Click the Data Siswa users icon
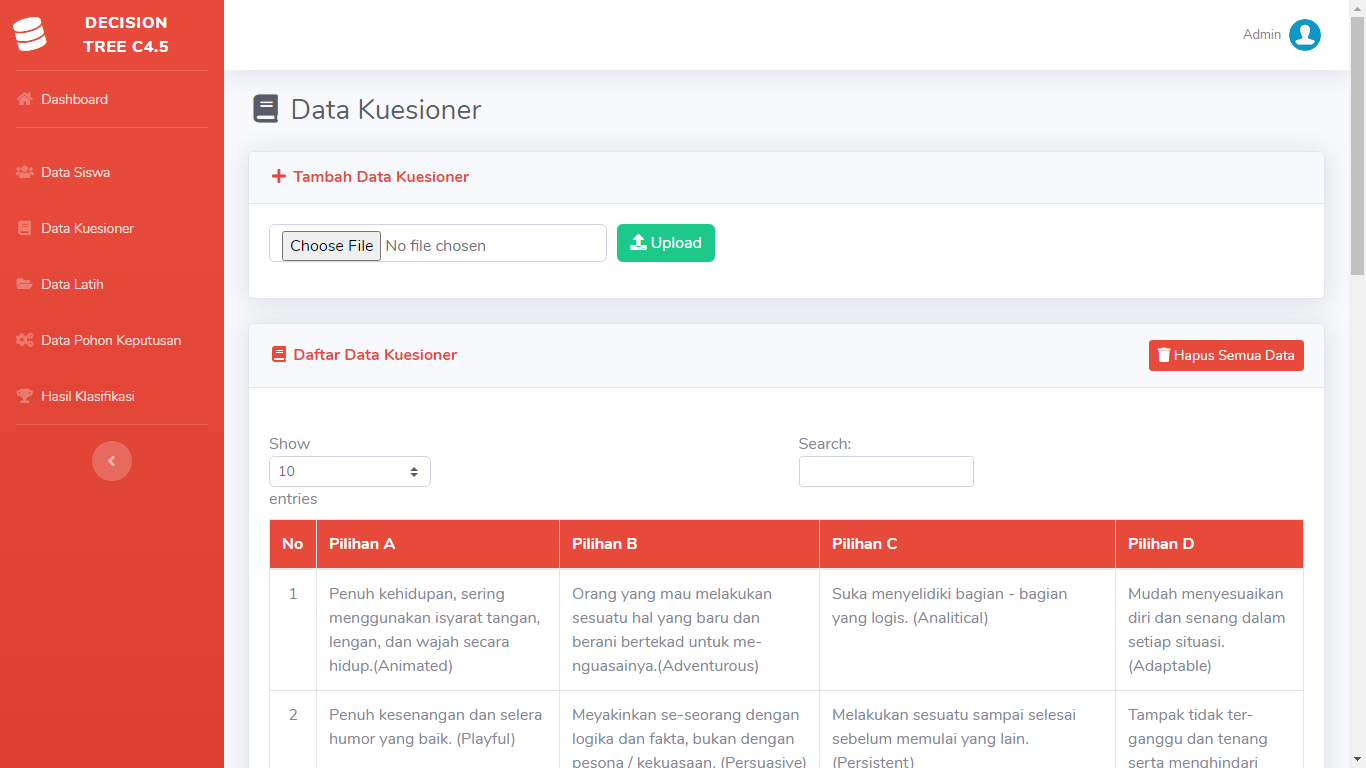The width and height of the screenshot is (1366, 768). 22,172
